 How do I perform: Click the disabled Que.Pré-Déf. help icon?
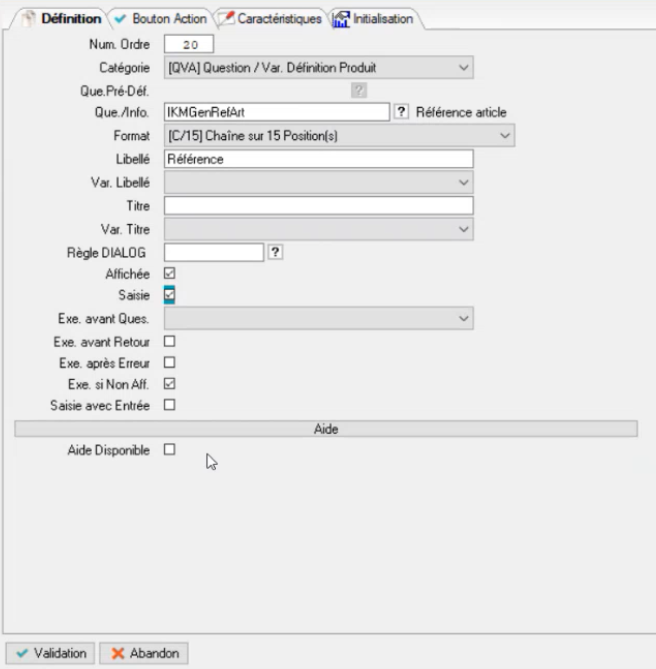[358, 90]
